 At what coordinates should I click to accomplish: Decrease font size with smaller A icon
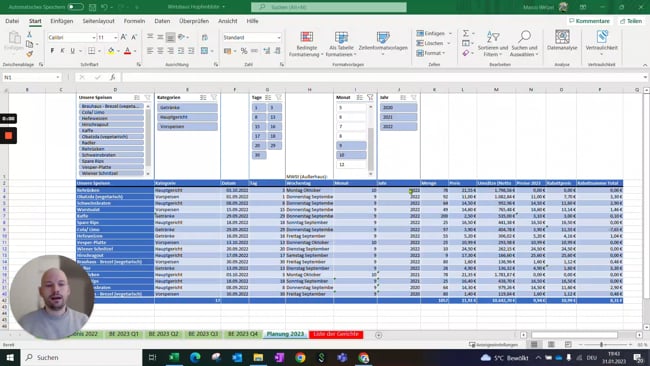tap(134, 37)
